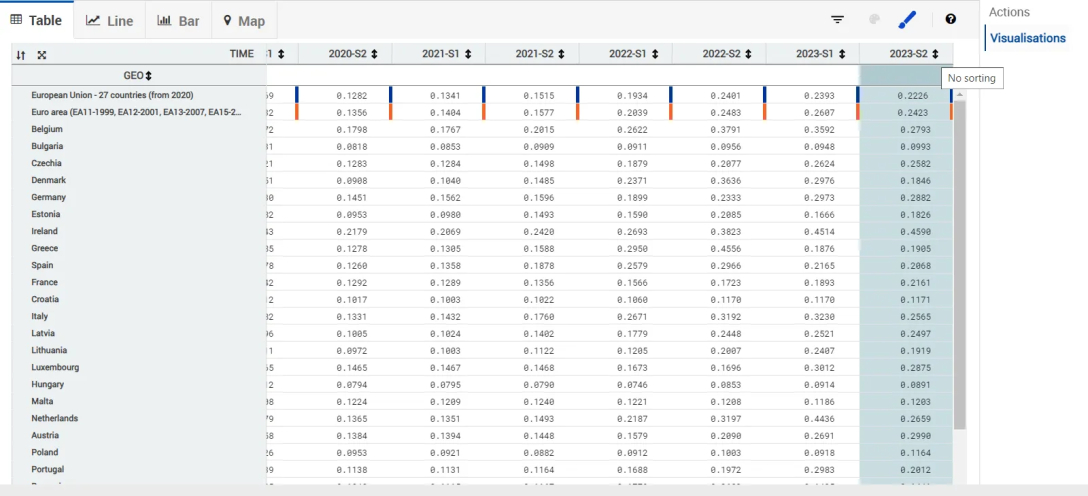Click the blue paintbrush format icon
The width and height of the screenshot is (1088, 496).
click(907, 19)
